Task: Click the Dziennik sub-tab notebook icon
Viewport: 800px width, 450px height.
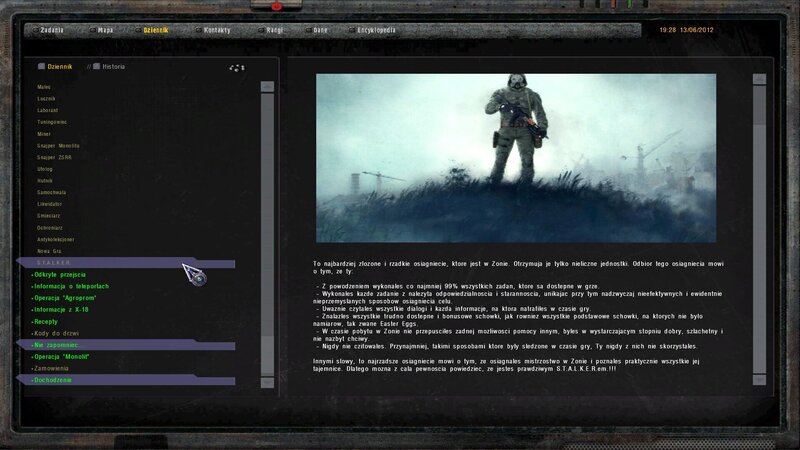Action: (41, 66)
